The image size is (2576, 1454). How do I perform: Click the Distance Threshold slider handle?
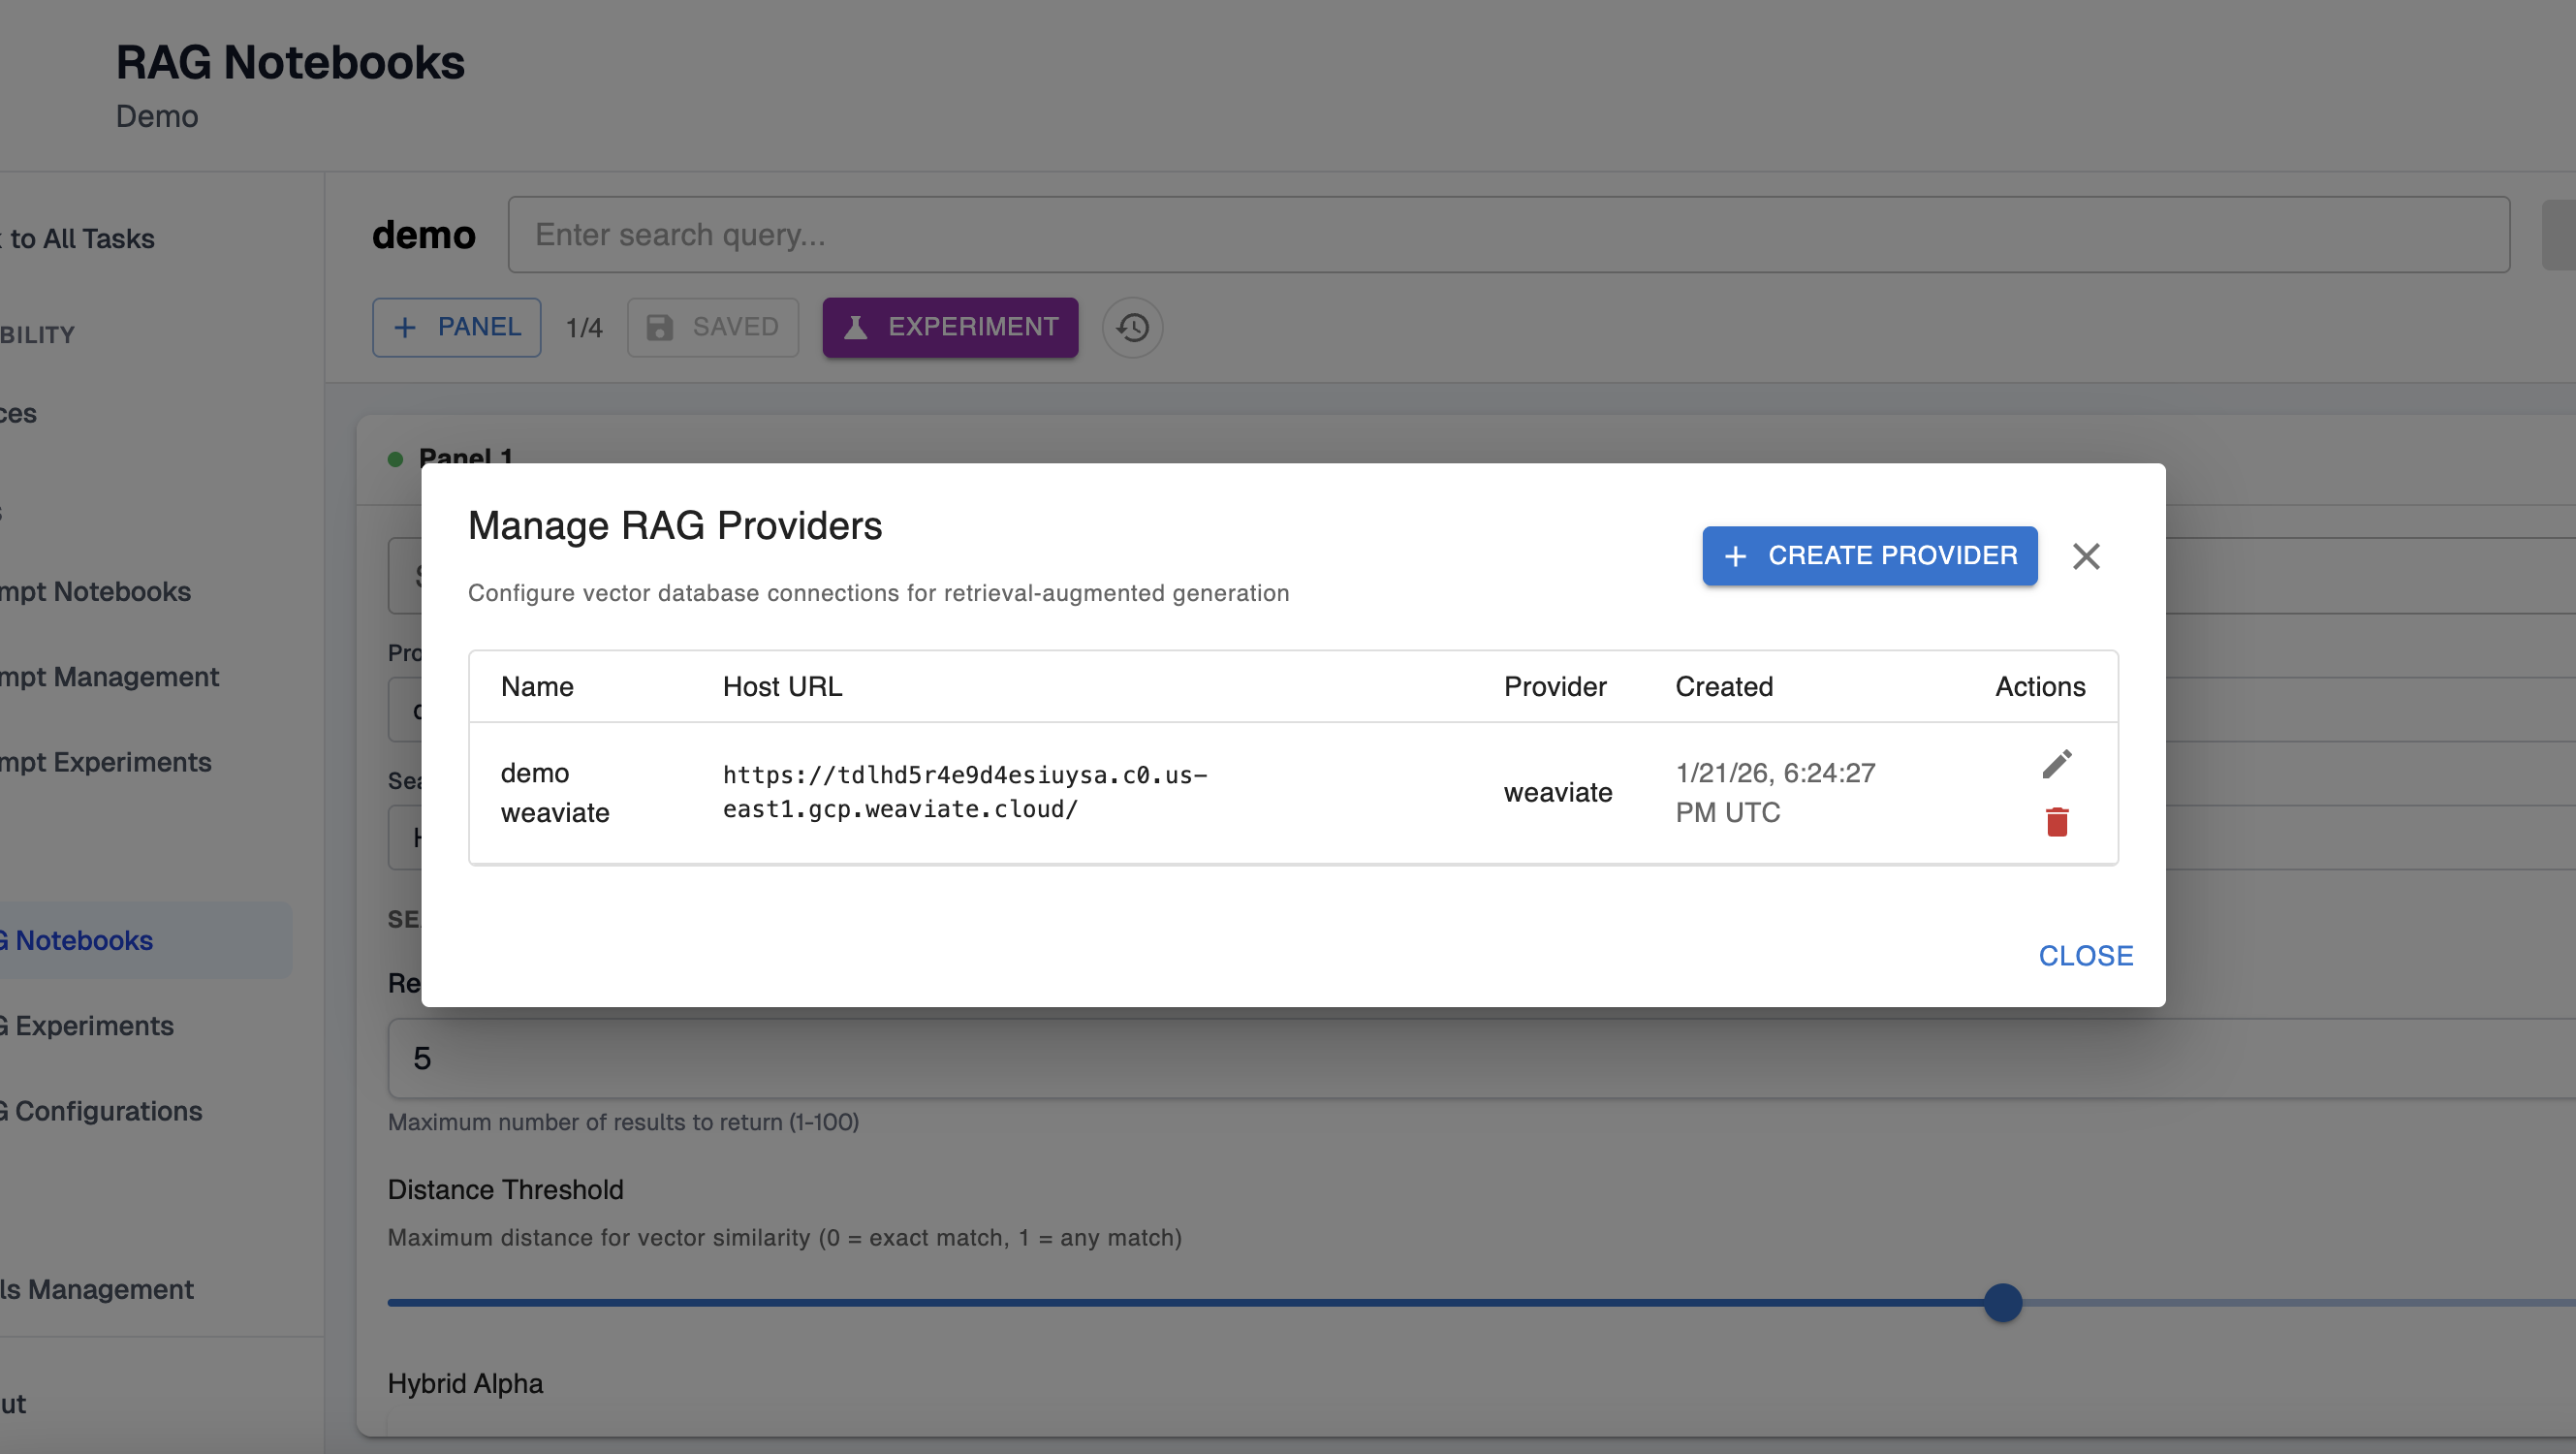[2002, 1303]
